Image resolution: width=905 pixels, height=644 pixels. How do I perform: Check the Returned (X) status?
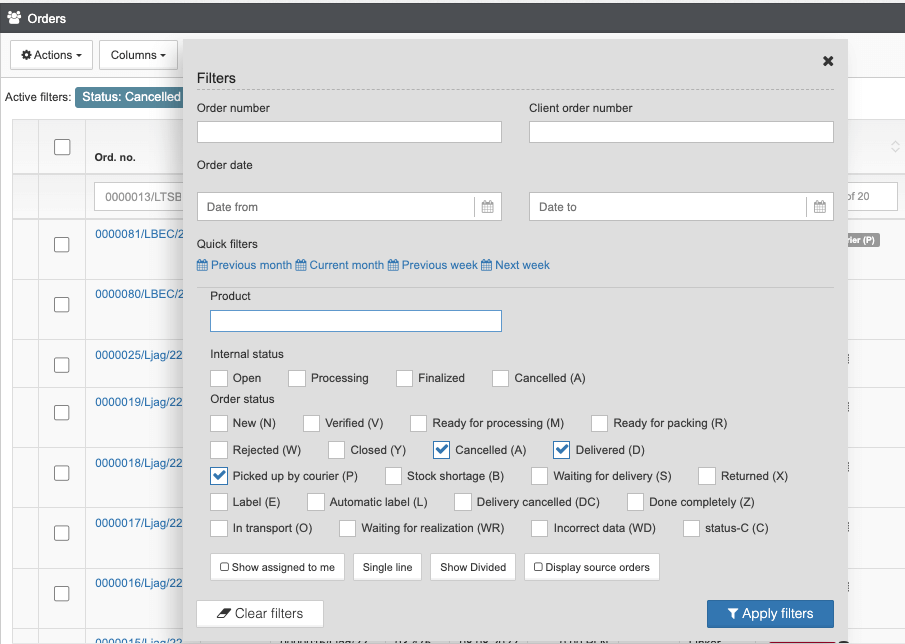[x=706, y=476]
